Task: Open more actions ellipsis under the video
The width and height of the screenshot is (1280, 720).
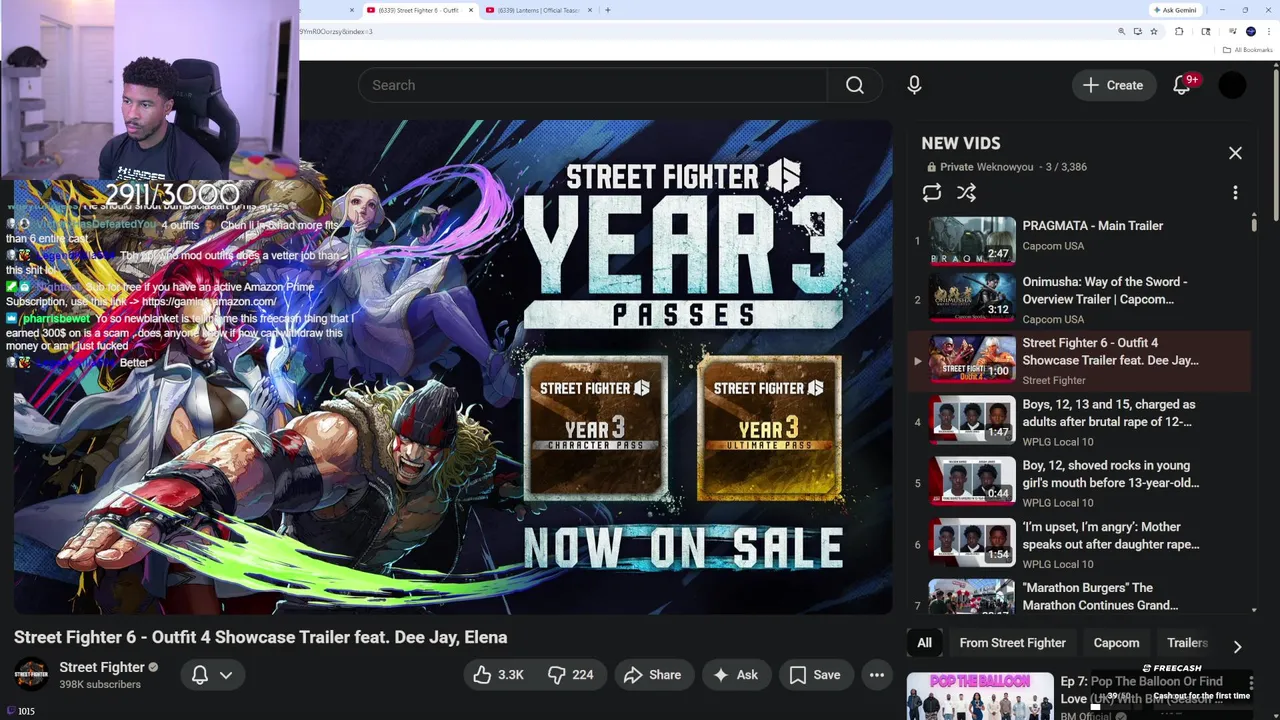Action: [x=877, y=675]
